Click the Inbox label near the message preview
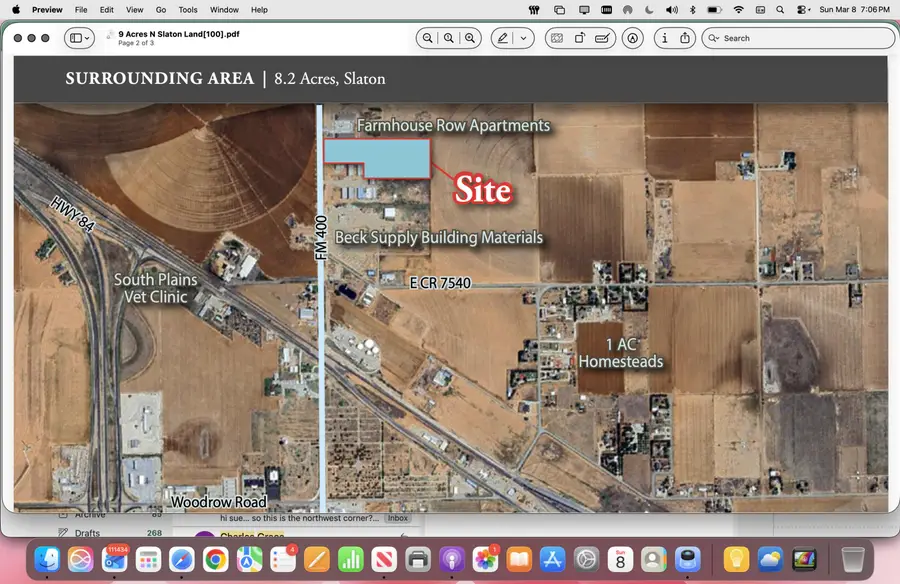The image size is (900, 584). [397, 518]
